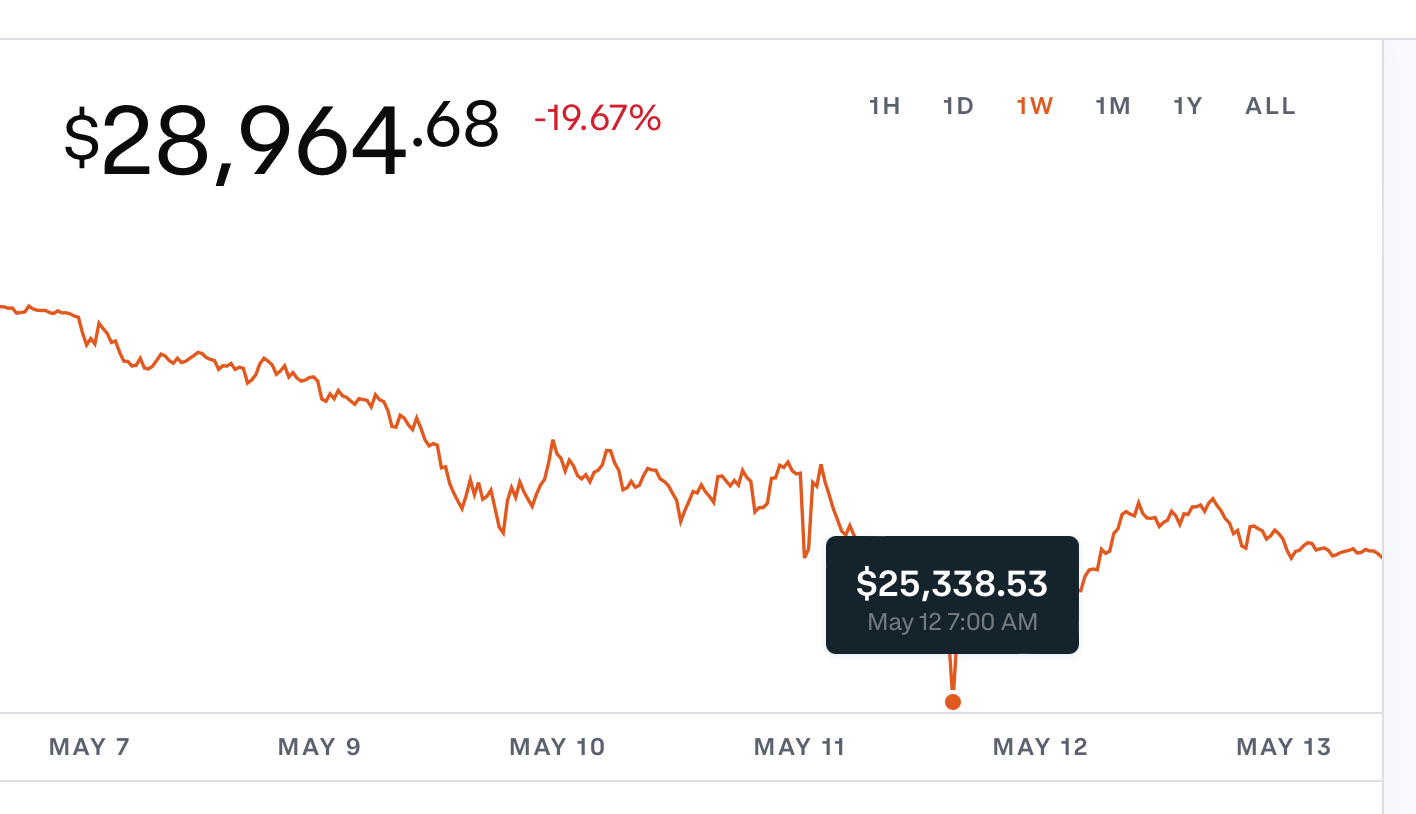1416x814 pixels.
Task: Open the 1M chart view
Action: (x=1111, y=105)
